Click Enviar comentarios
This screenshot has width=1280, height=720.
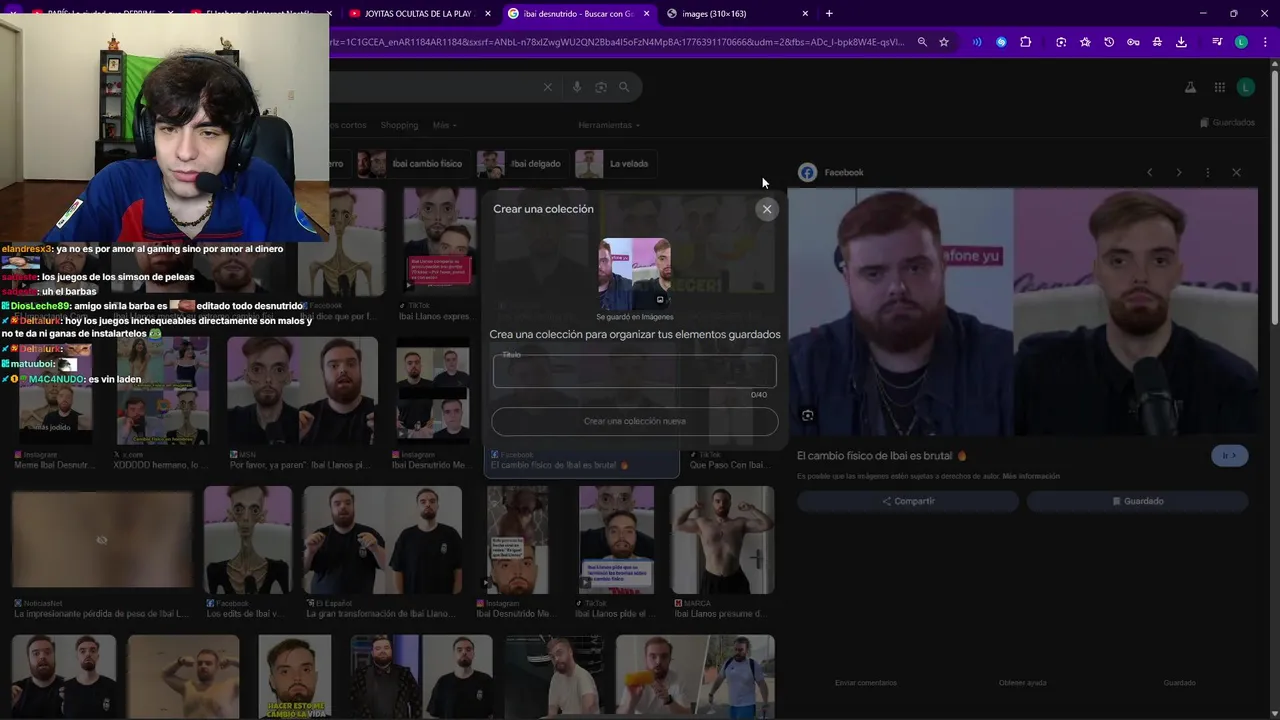(x=866, y=683)
